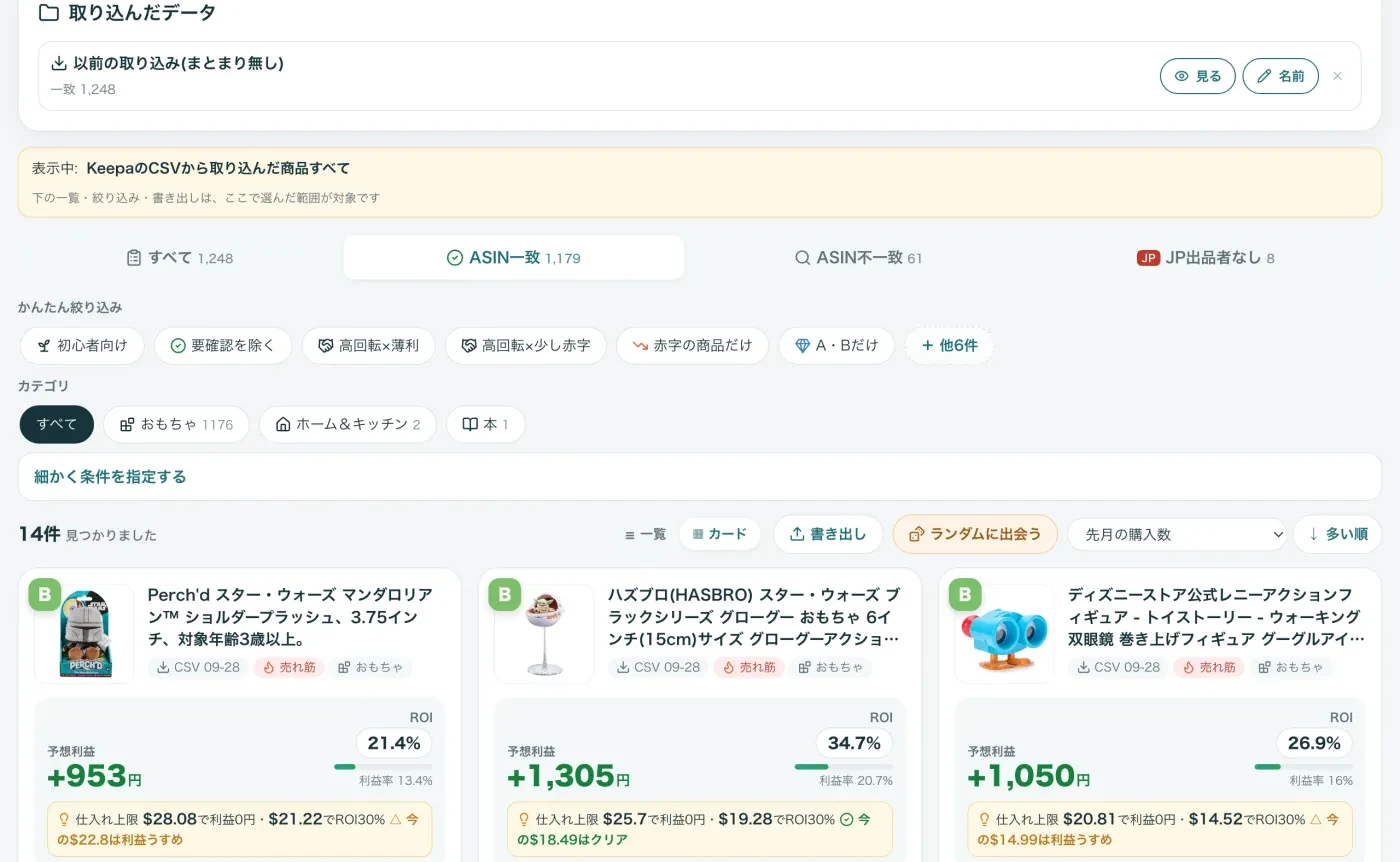The height and width of the screenshot is (862, 1400).
Task: Open the 先月の購入数 sort dropdown
Action: coord(1176,534)
